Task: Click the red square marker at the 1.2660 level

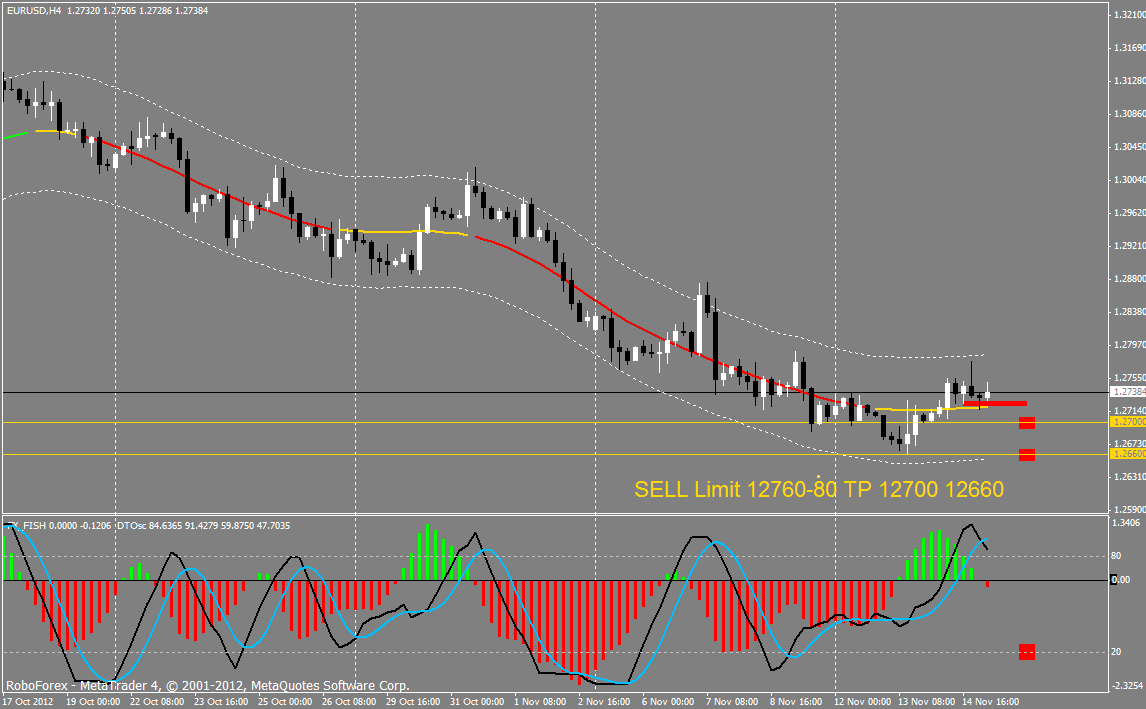Action: tap(1026, 455)
